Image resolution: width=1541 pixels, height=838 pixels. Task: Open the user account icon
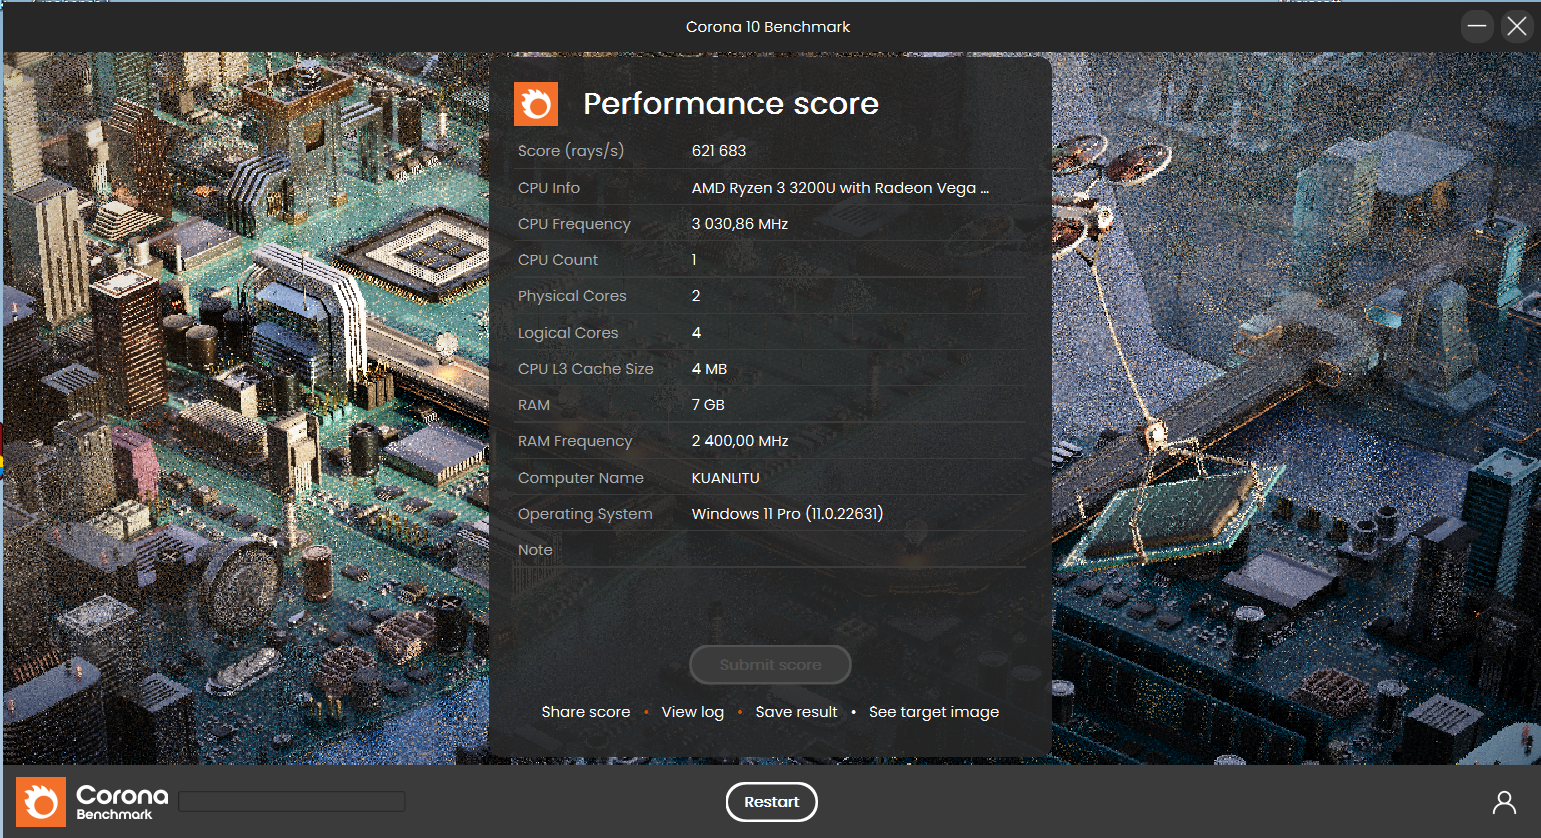(1504, 802)
